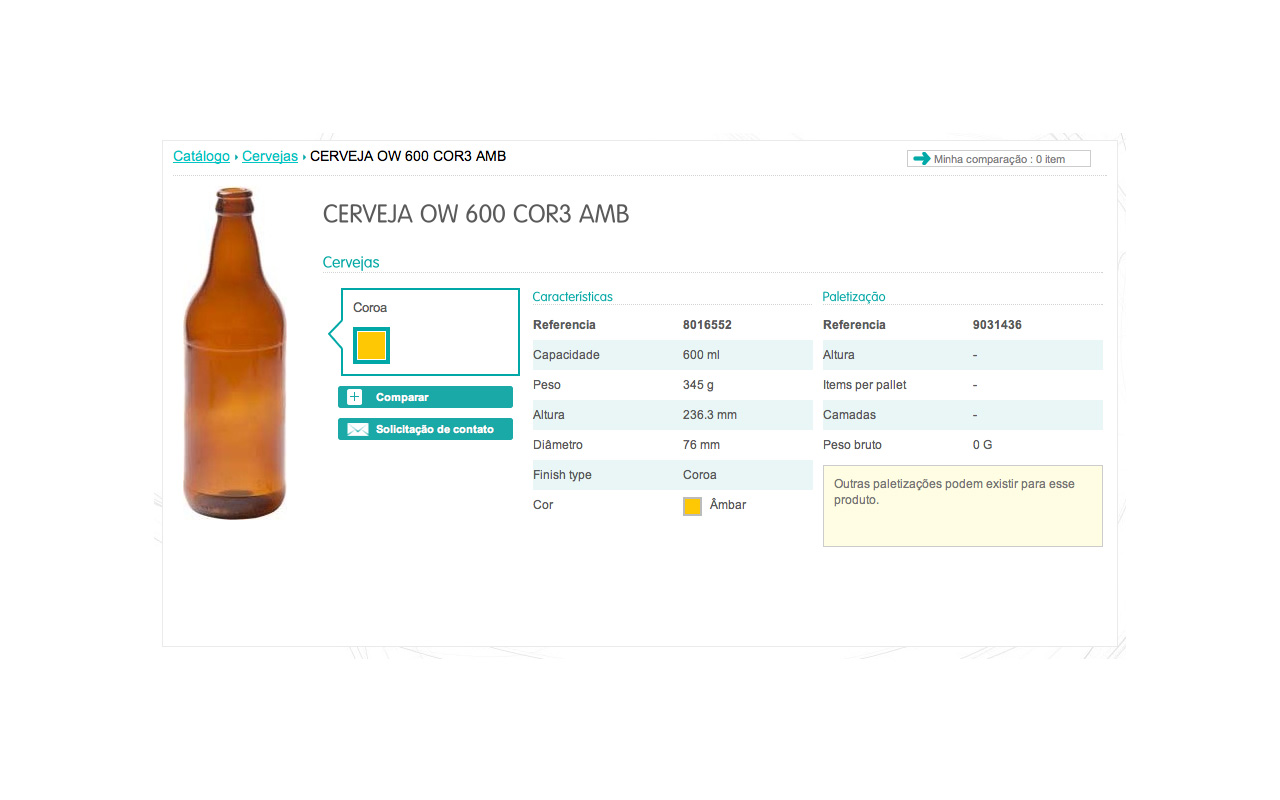Go to the Cervejas breadcrumb link

[x=270, y=156]
